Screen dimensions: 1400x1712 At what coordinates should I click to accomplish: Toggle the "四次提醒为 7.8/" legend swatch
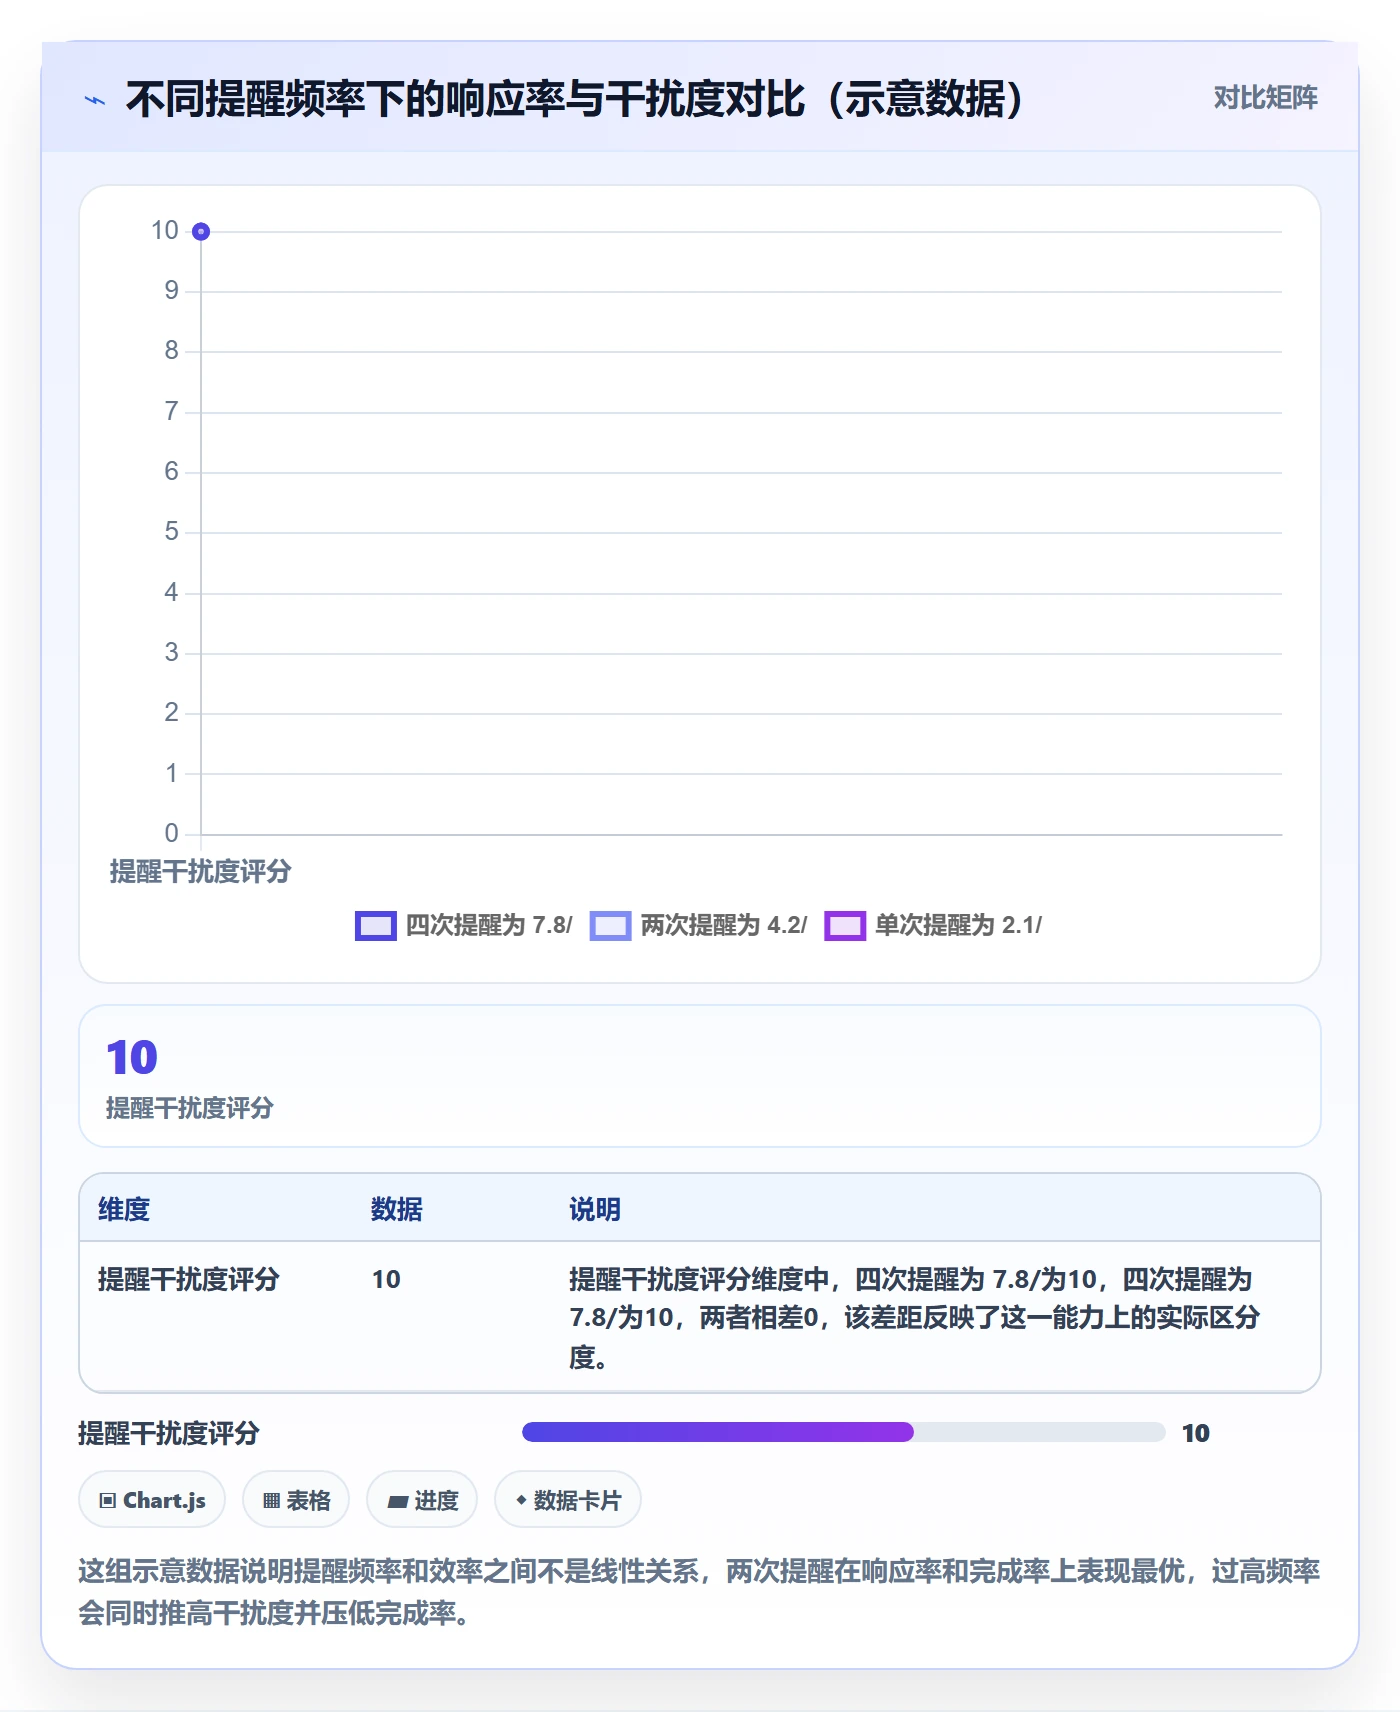(x=376, y=926)
